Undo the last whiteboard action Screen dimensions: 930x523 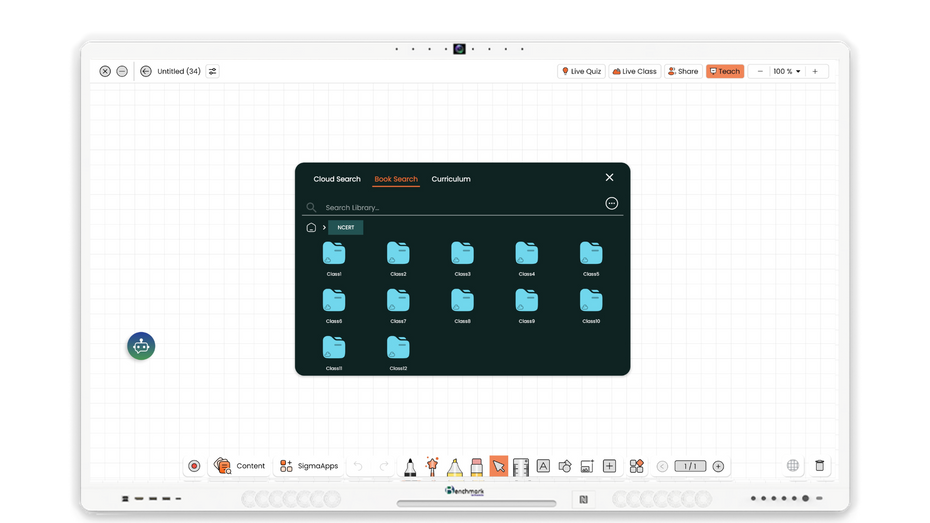click(x=358, y=466)
